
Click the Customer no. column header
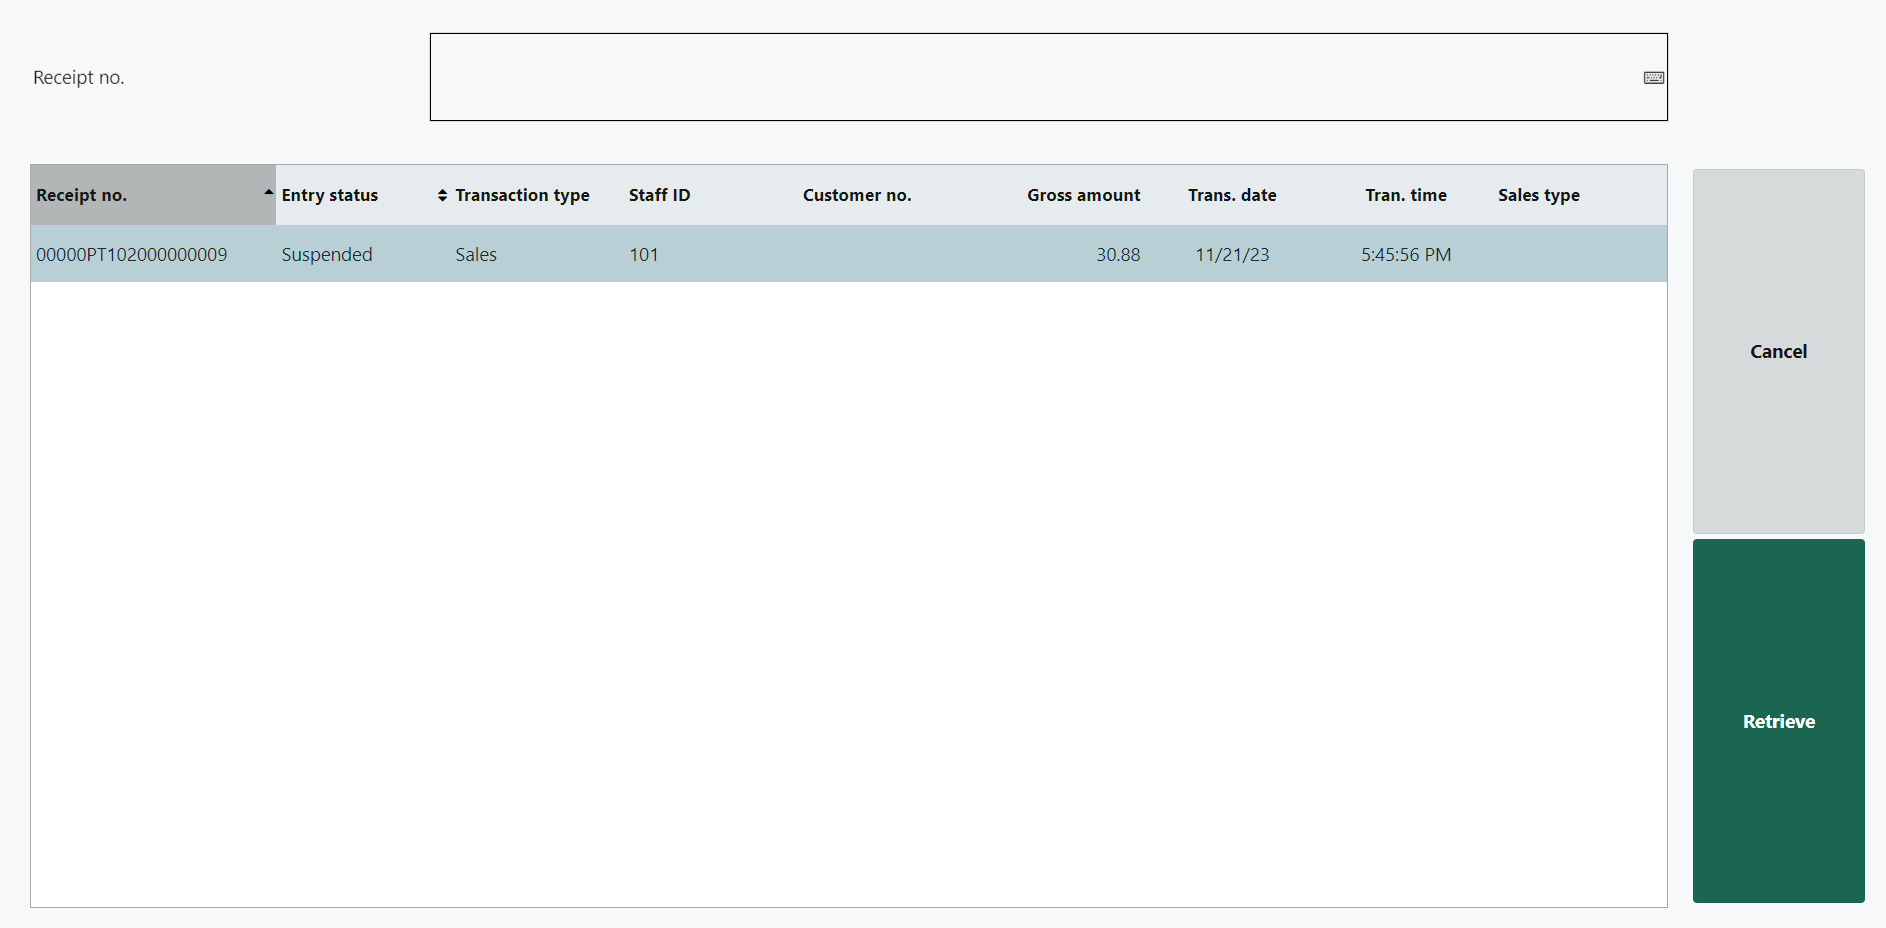[x=856, y=195]
